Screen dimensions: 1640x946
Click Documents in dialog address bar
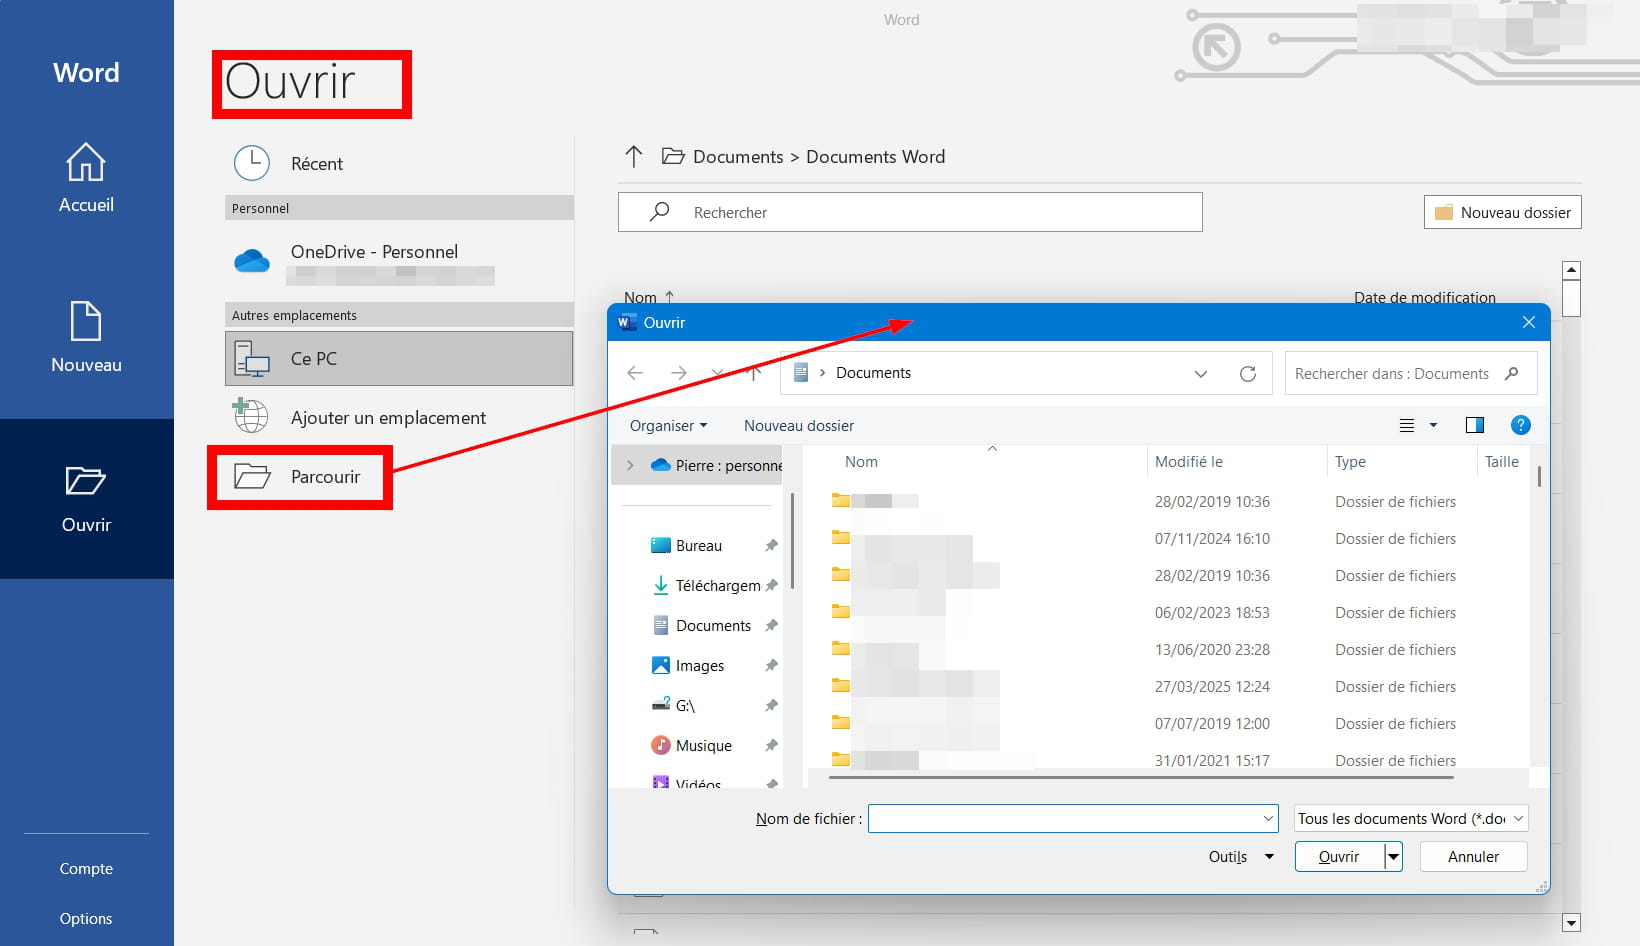873,373
